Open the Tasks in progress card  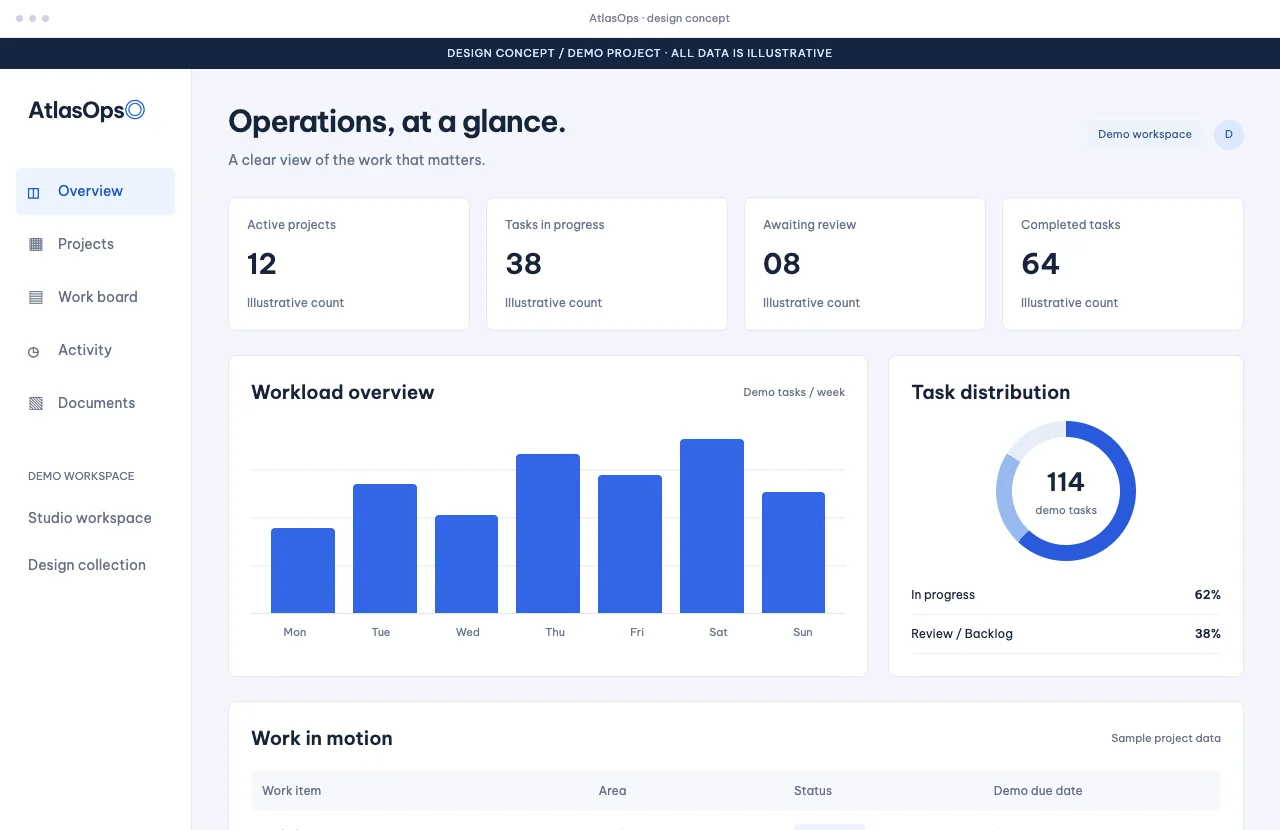(x=607, y=264)
